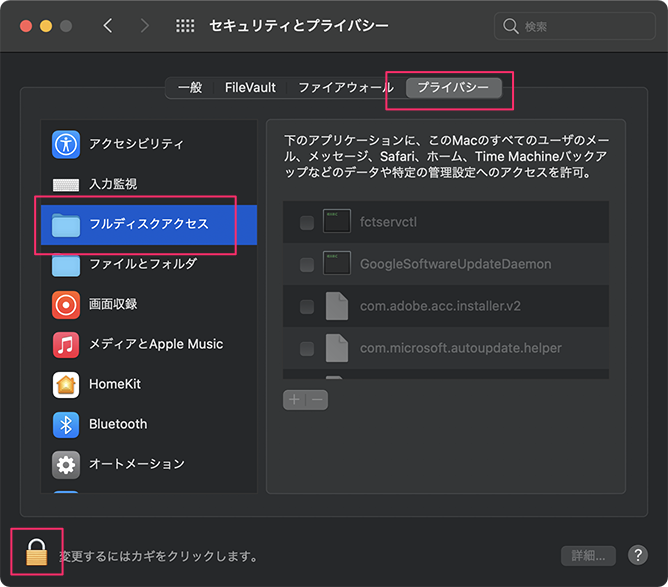Open オートメーション with the gear icon
668x587 pixels.
click(x=66, y=464)
